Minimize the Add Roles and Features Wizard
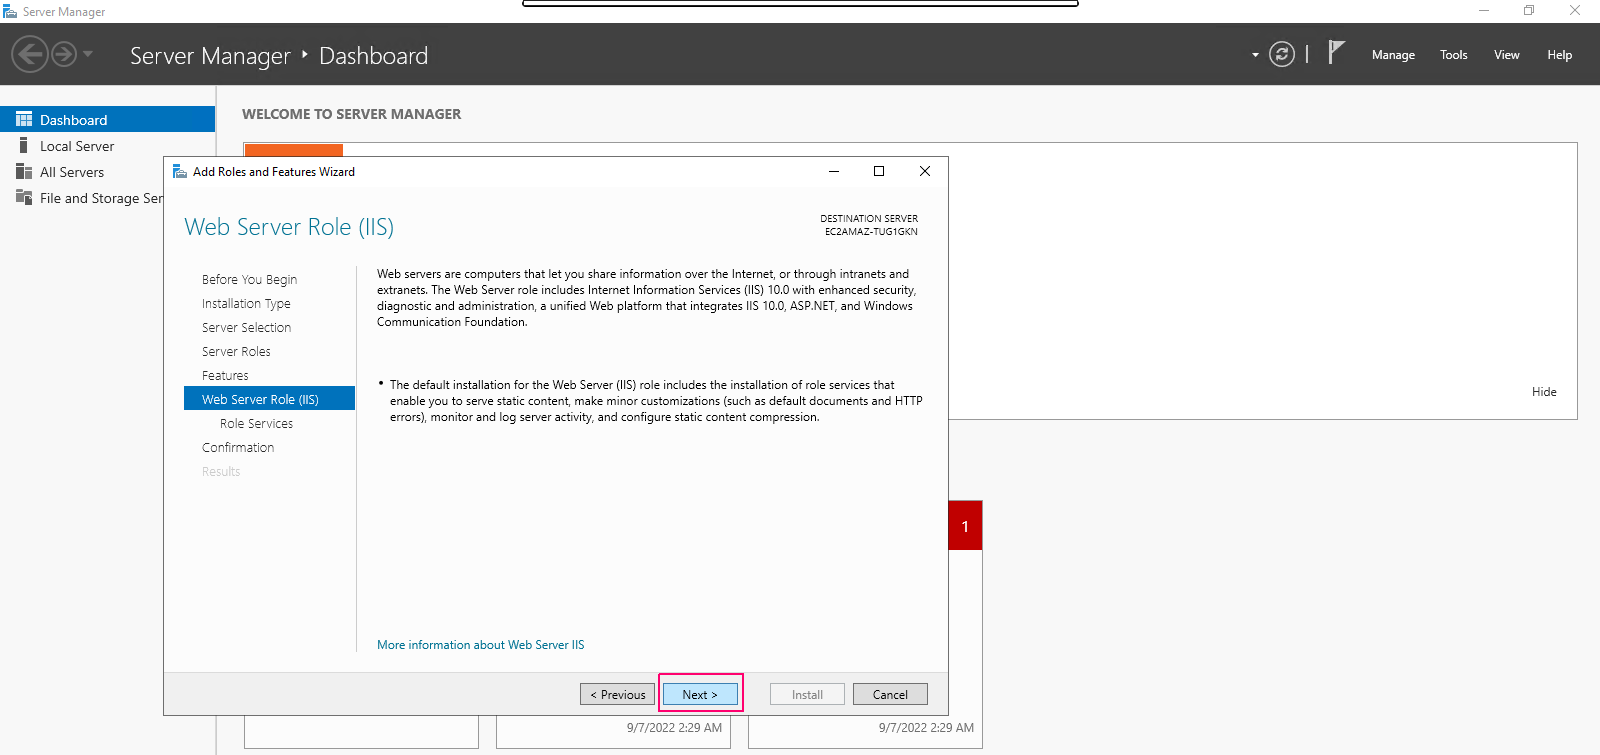Screen dimensions: 1600x755 [834, 171]
